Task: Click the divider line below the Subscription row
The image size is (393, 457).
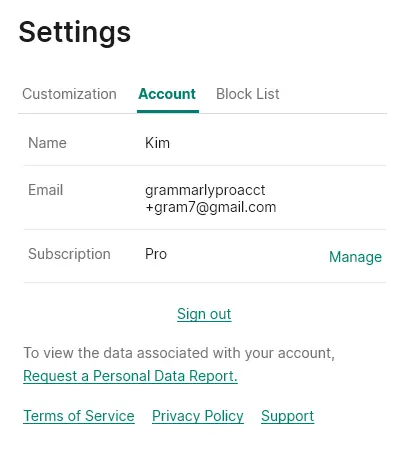Action: coord(204,283)
